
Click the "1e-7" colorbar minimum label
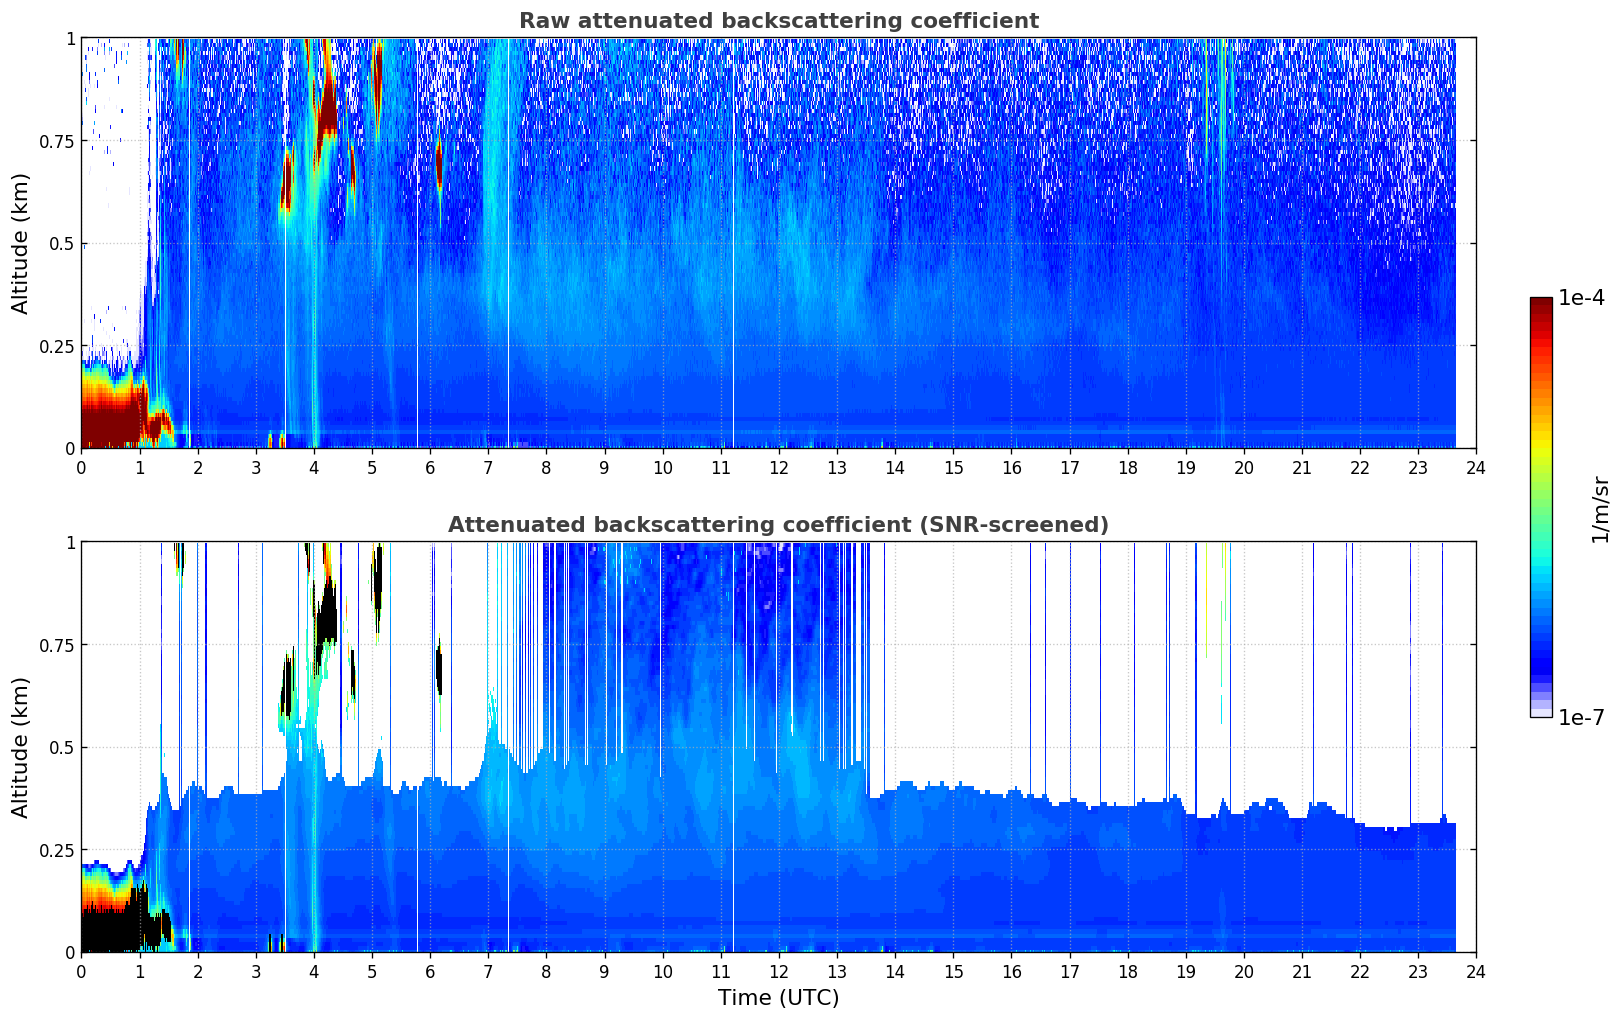pyautogui.click(x=1581, y=718)
